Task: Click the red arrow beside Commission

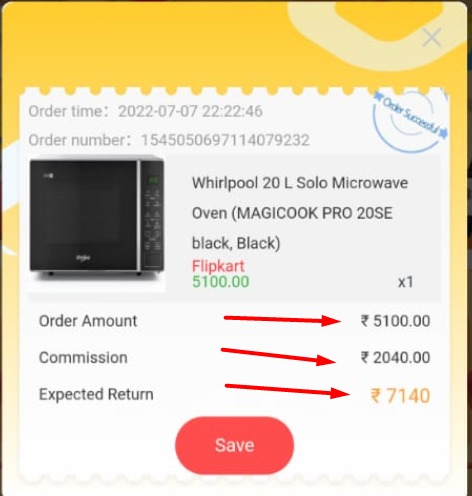Action: pos(278,357)
